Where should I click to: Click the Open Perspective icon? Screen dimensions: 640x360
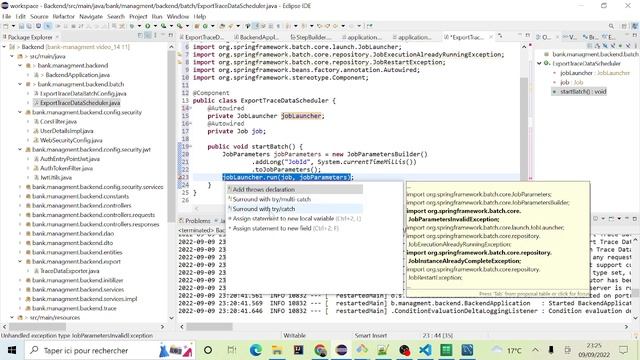pyautogui.click(x=624, y=26)
